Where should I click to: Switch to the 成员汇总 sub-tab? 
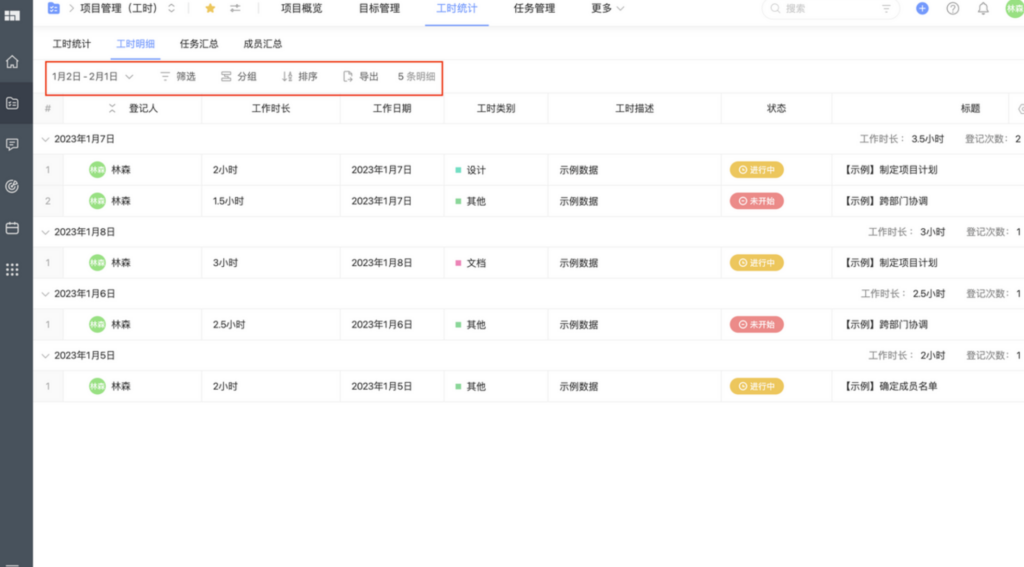(263, 44)
